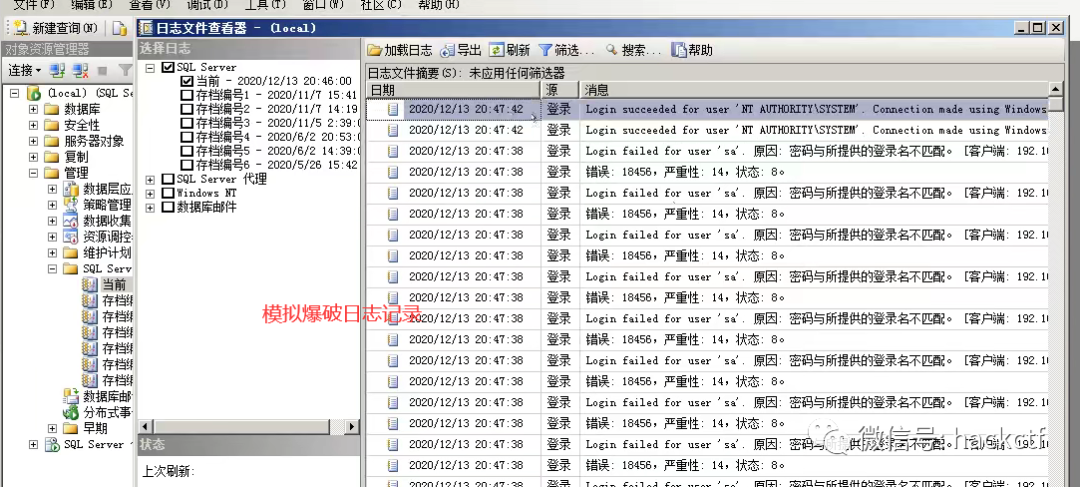Image resolution: width=1080 pixels, height=487 pixels.
Task: Check the 存档编号2 log checkbox
Action: click(186, 109)
